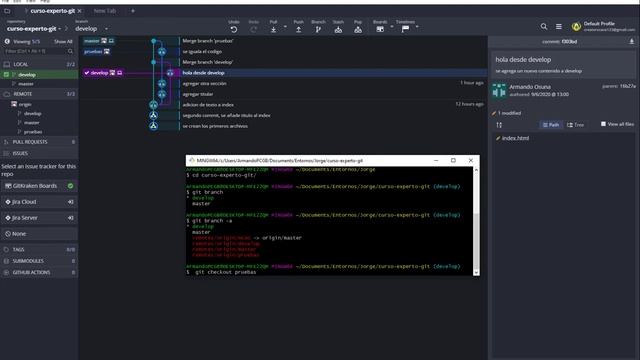Click the eject icon in commit panel header
The width and height of the screenshot is (640, 360).
[x=631, y=41]
